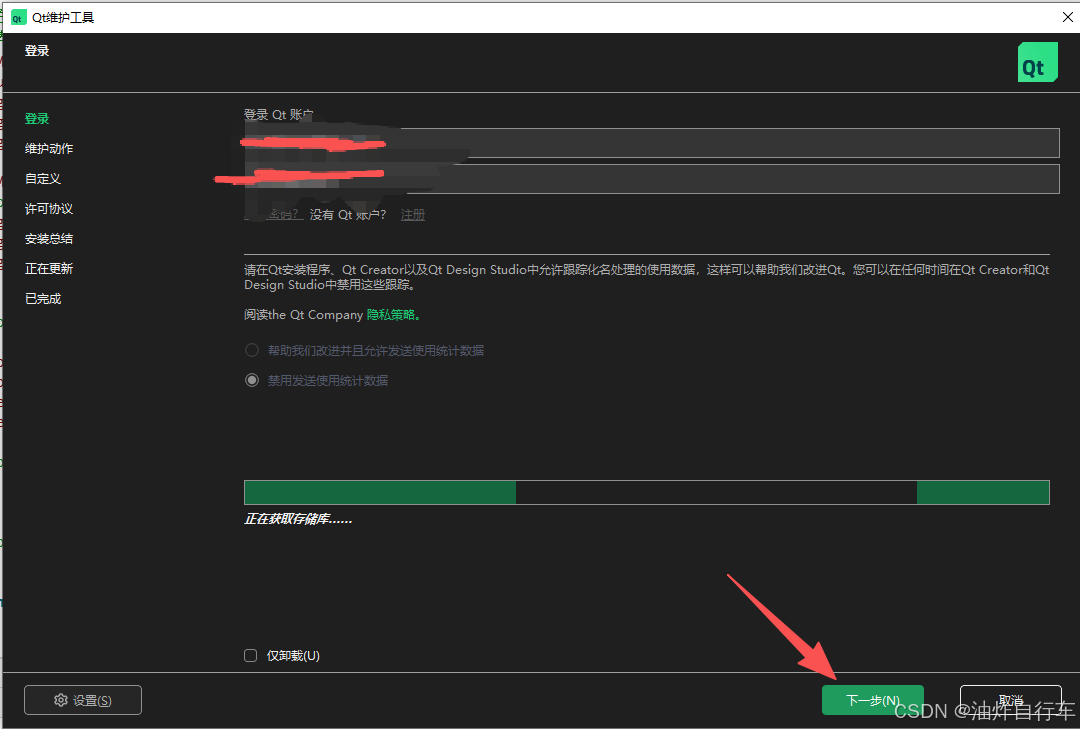Select the 许可协议 step in sidebar
Image resolution: width=1080 pixels, height=729 pixels.
[49, 209]
